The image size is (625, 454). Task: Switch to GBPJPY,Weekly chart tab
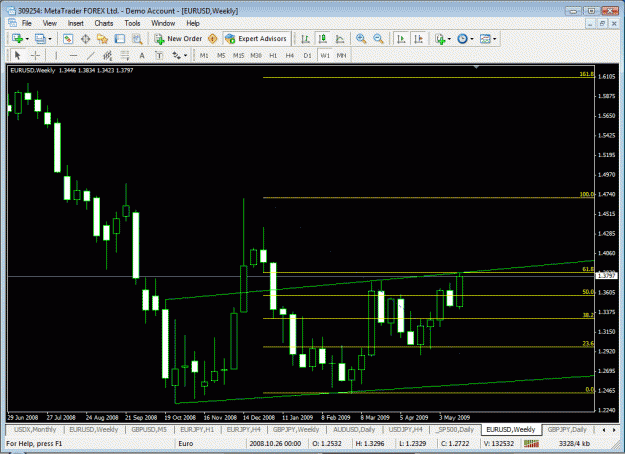(x=296, y=429)
